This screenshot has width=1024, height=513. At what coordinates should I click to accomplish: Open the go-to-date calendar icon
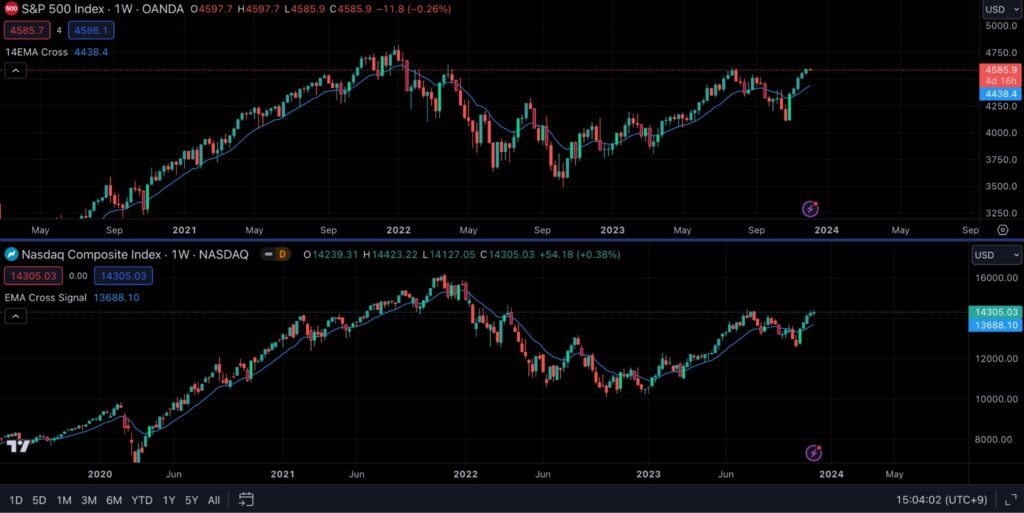coord(246,500)
